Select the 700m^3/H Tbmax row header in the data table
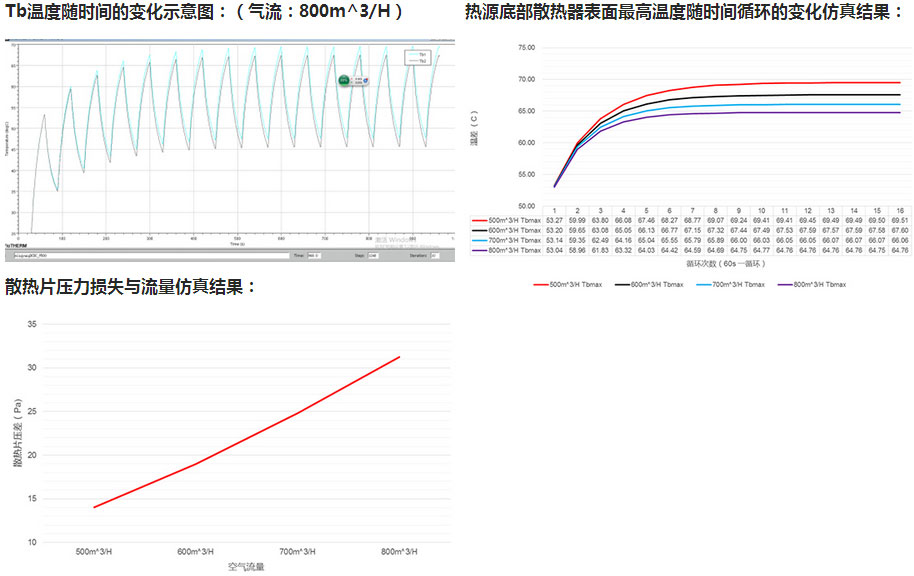The width and height of the screenshot is (914, 576). point(507,240)
